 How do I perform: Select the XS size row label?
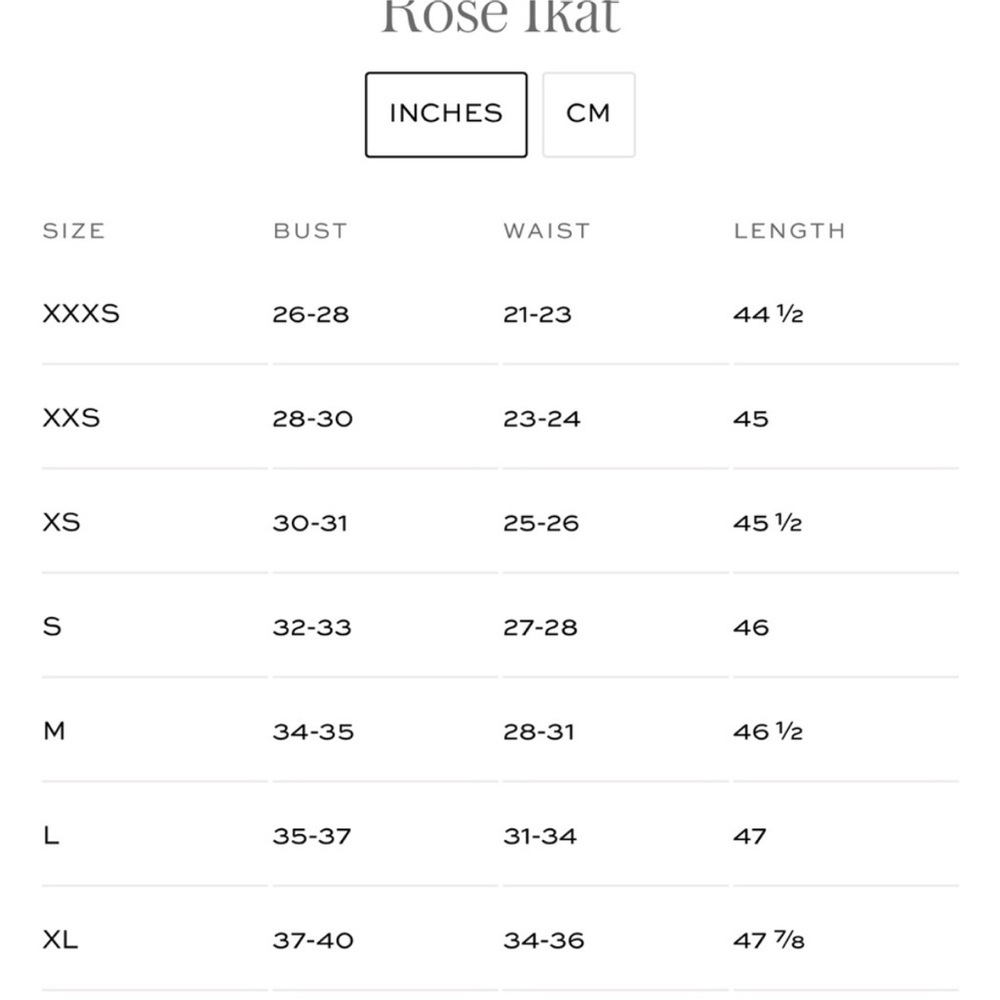(62, 522)
